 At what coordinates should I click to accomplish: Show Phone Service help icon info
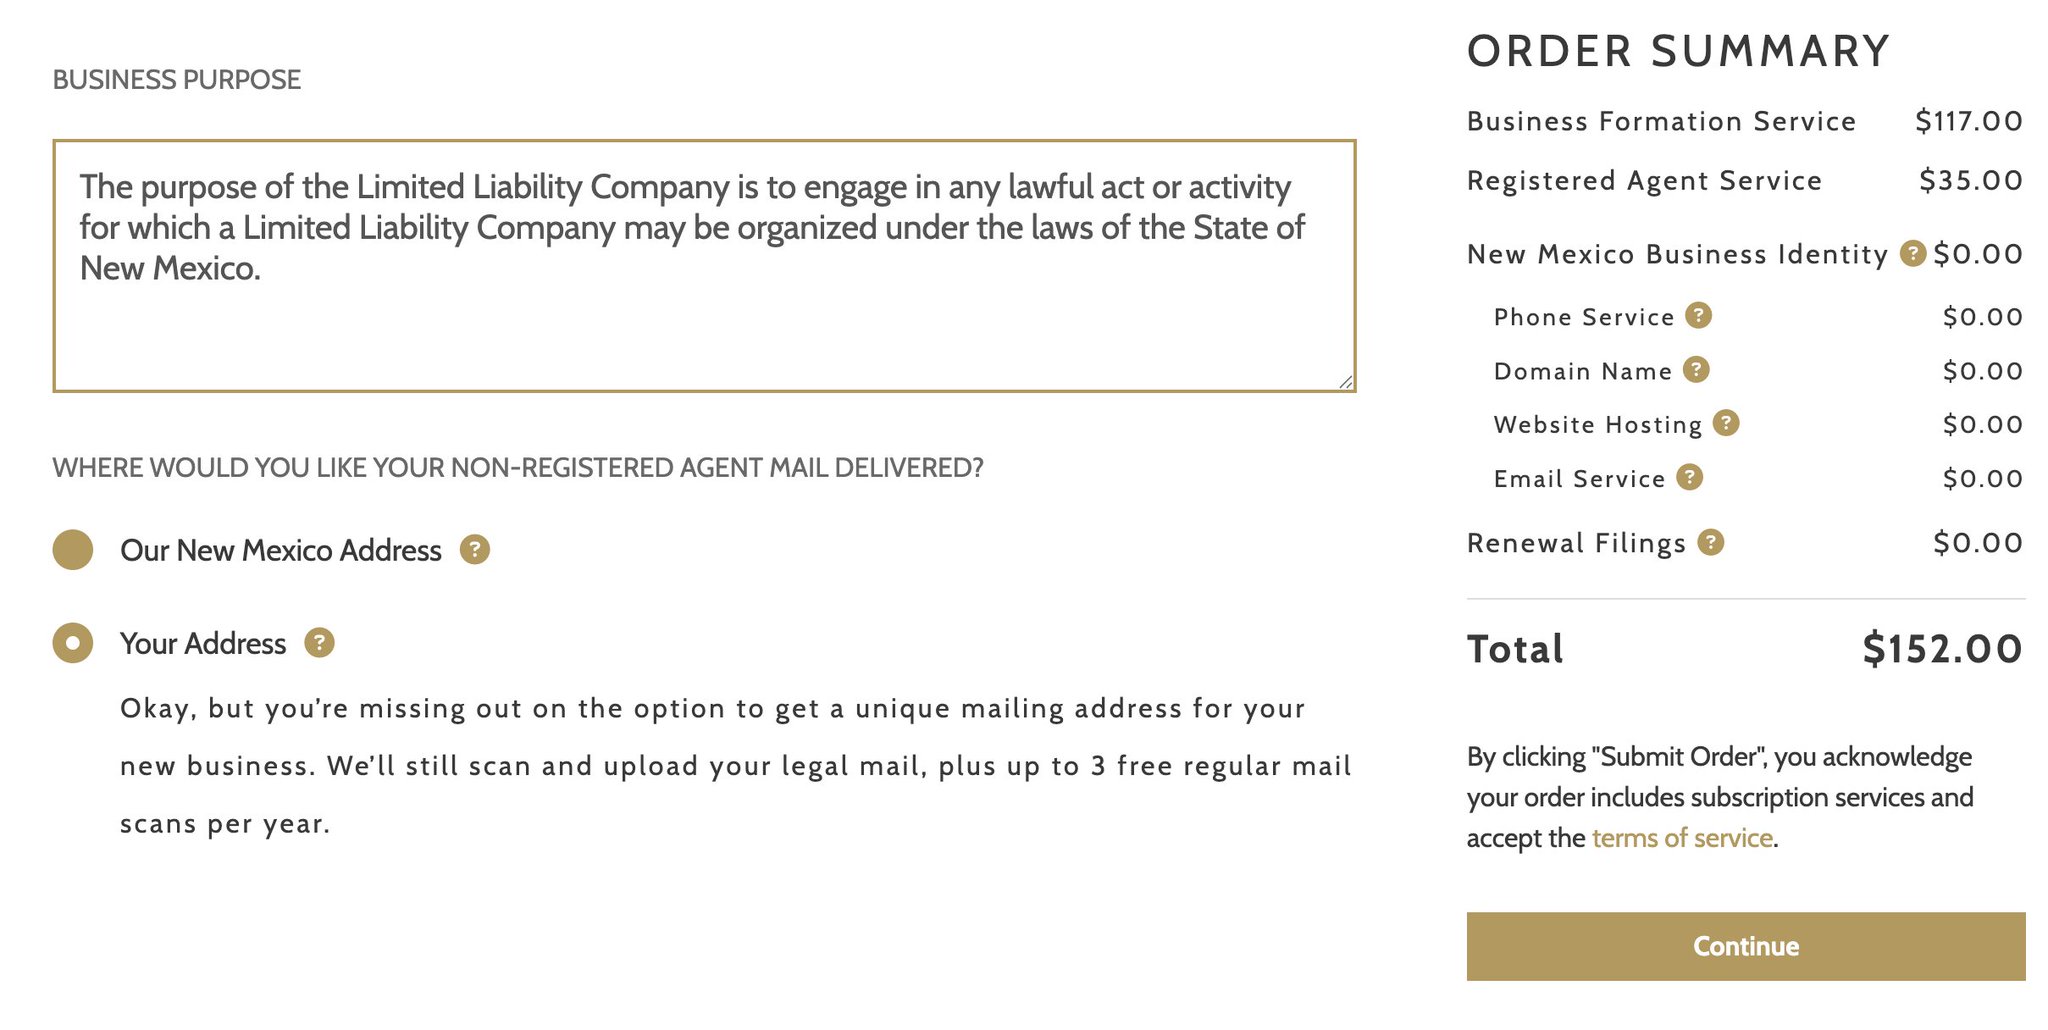(1699, 316)
